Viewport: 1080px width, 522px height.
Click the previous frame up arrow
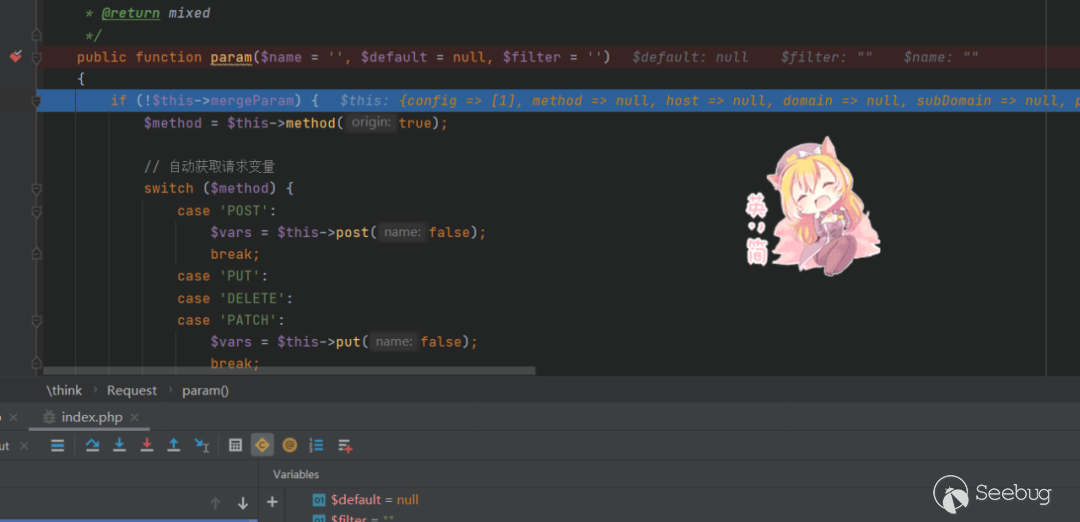[x=216, y=503]
